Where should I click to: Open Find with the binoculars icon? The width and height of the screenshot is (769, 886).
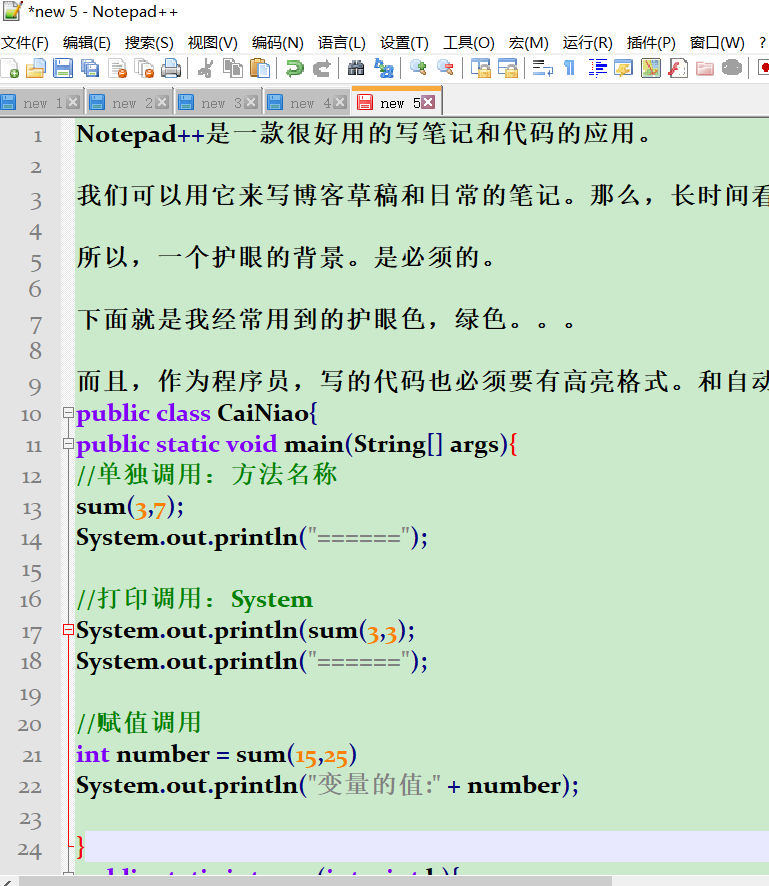click(356, 68)
